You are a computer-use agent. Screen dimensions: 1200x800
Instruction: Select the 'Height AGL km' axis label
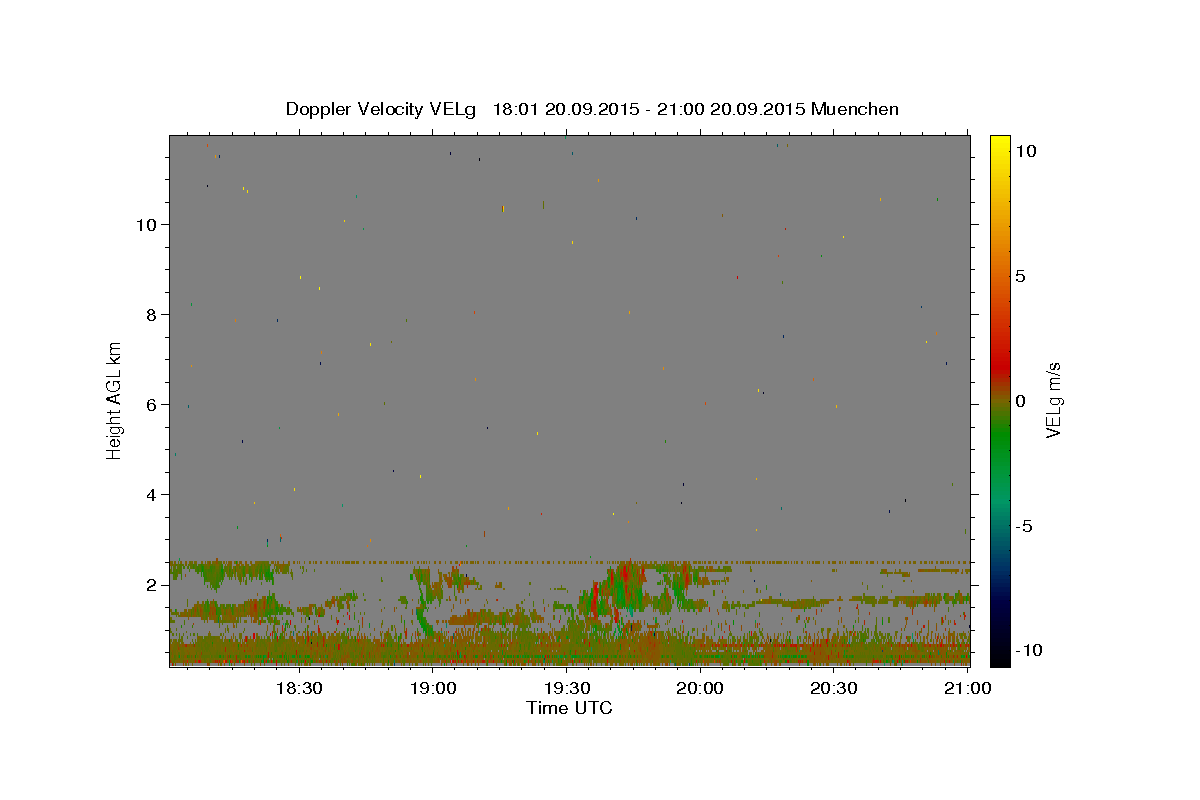click(115, 400)
